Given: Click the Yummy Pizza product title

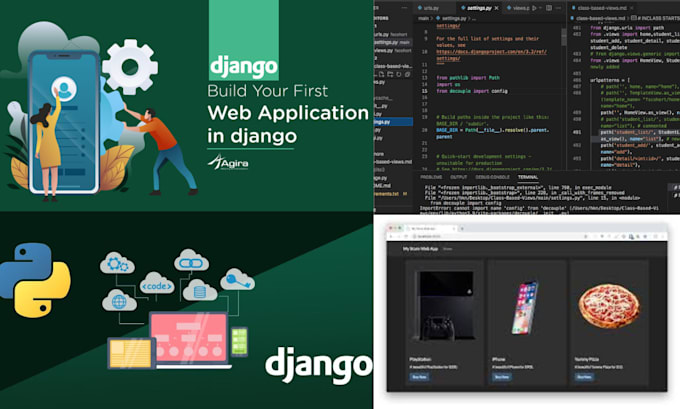Looking at the screenshot, I should [x=587, y=359].
